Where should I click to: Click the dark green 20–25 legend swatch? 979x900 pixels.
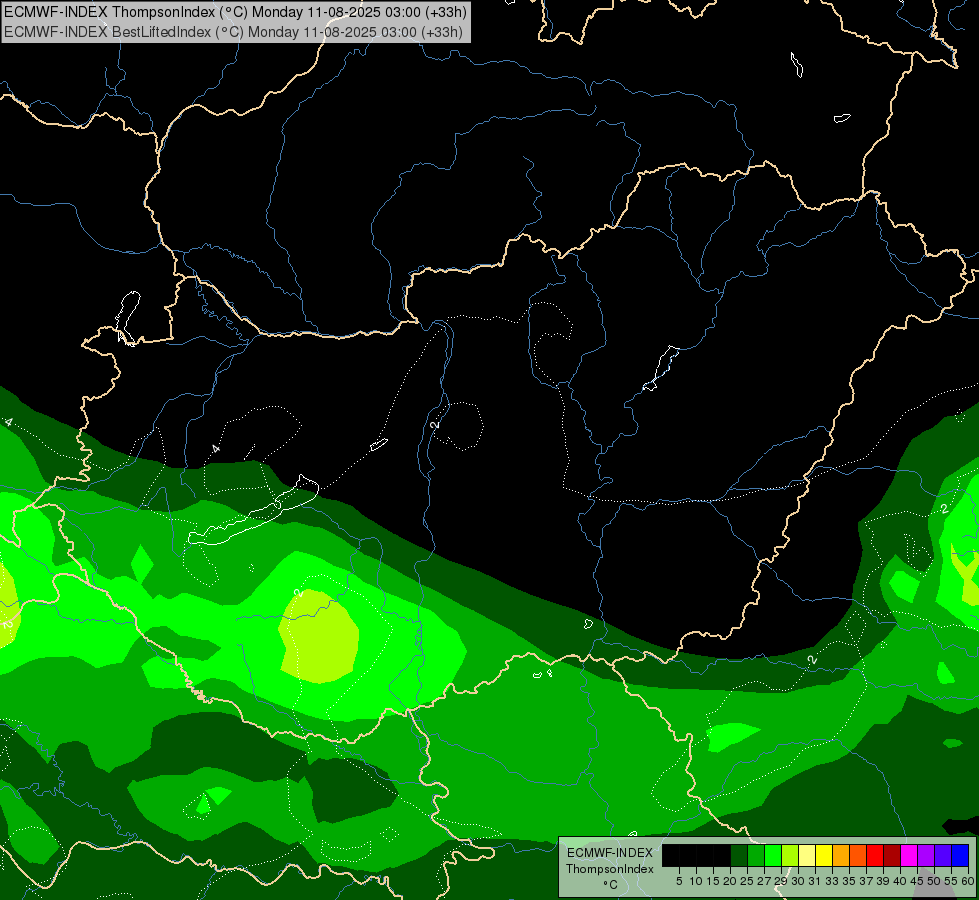[739, 855]
